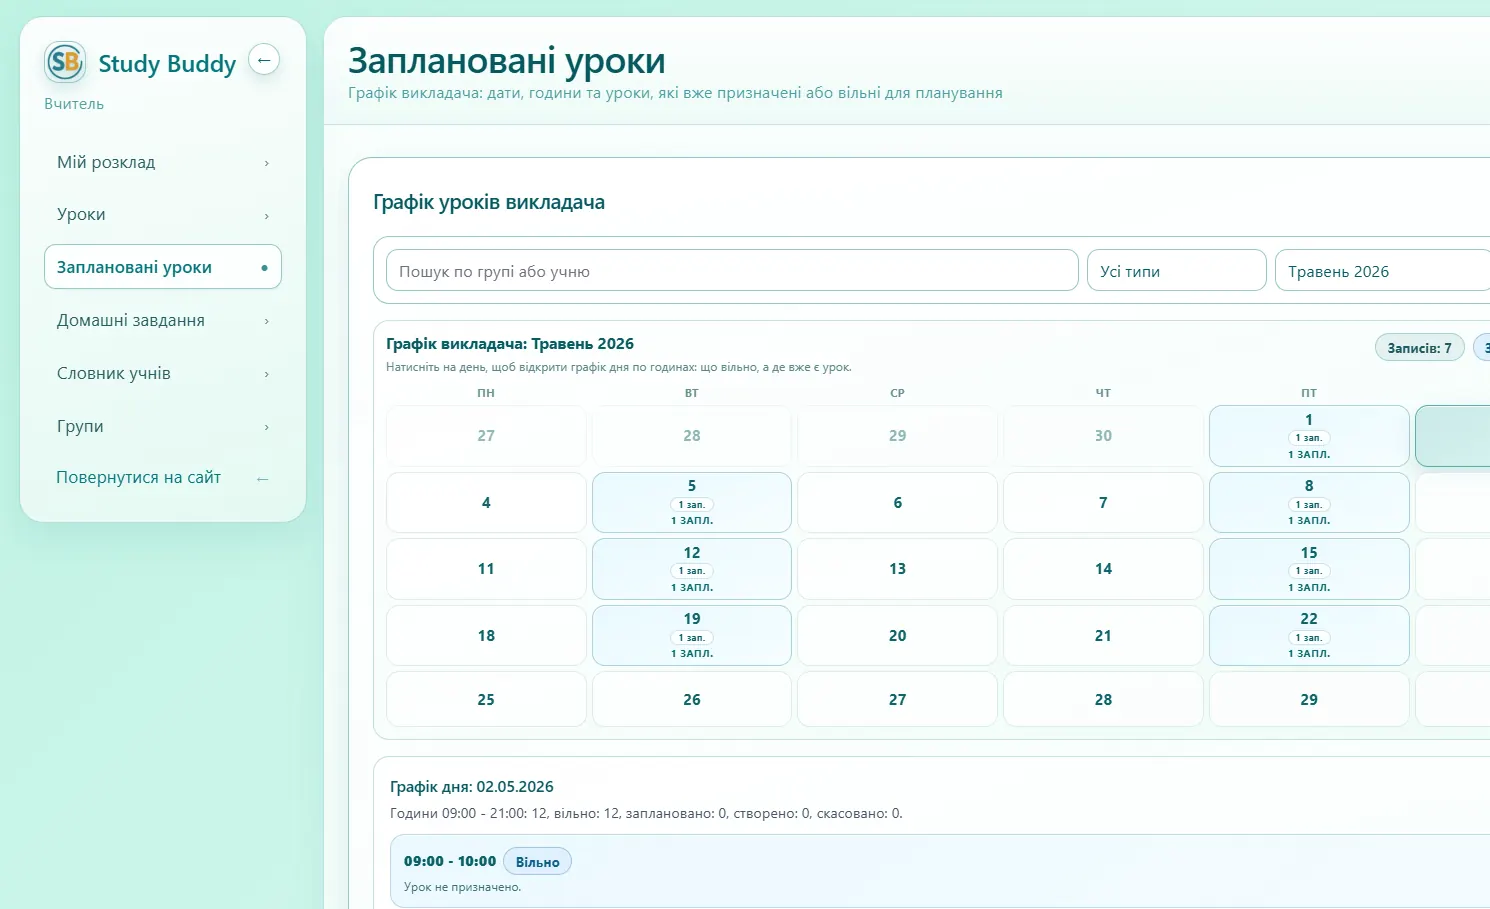Select calendar day 7

coord(1103,502)
